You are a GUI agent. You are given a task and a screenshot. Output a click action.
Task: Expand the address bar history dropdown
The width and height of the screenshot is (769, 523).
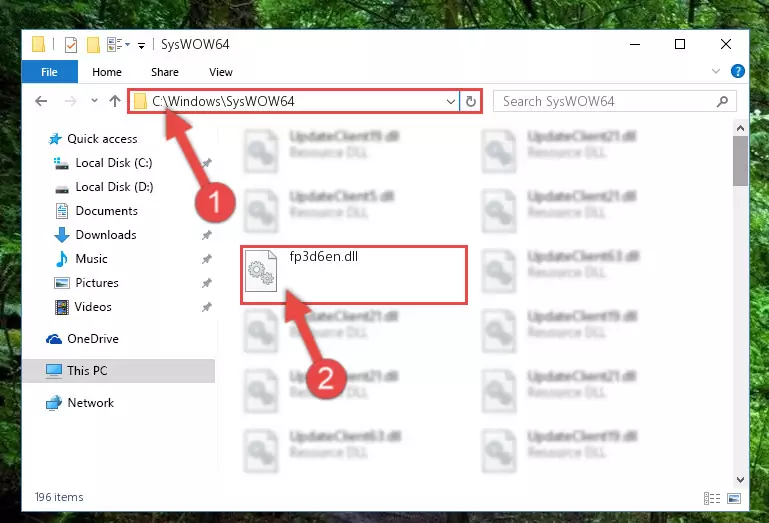451,102
